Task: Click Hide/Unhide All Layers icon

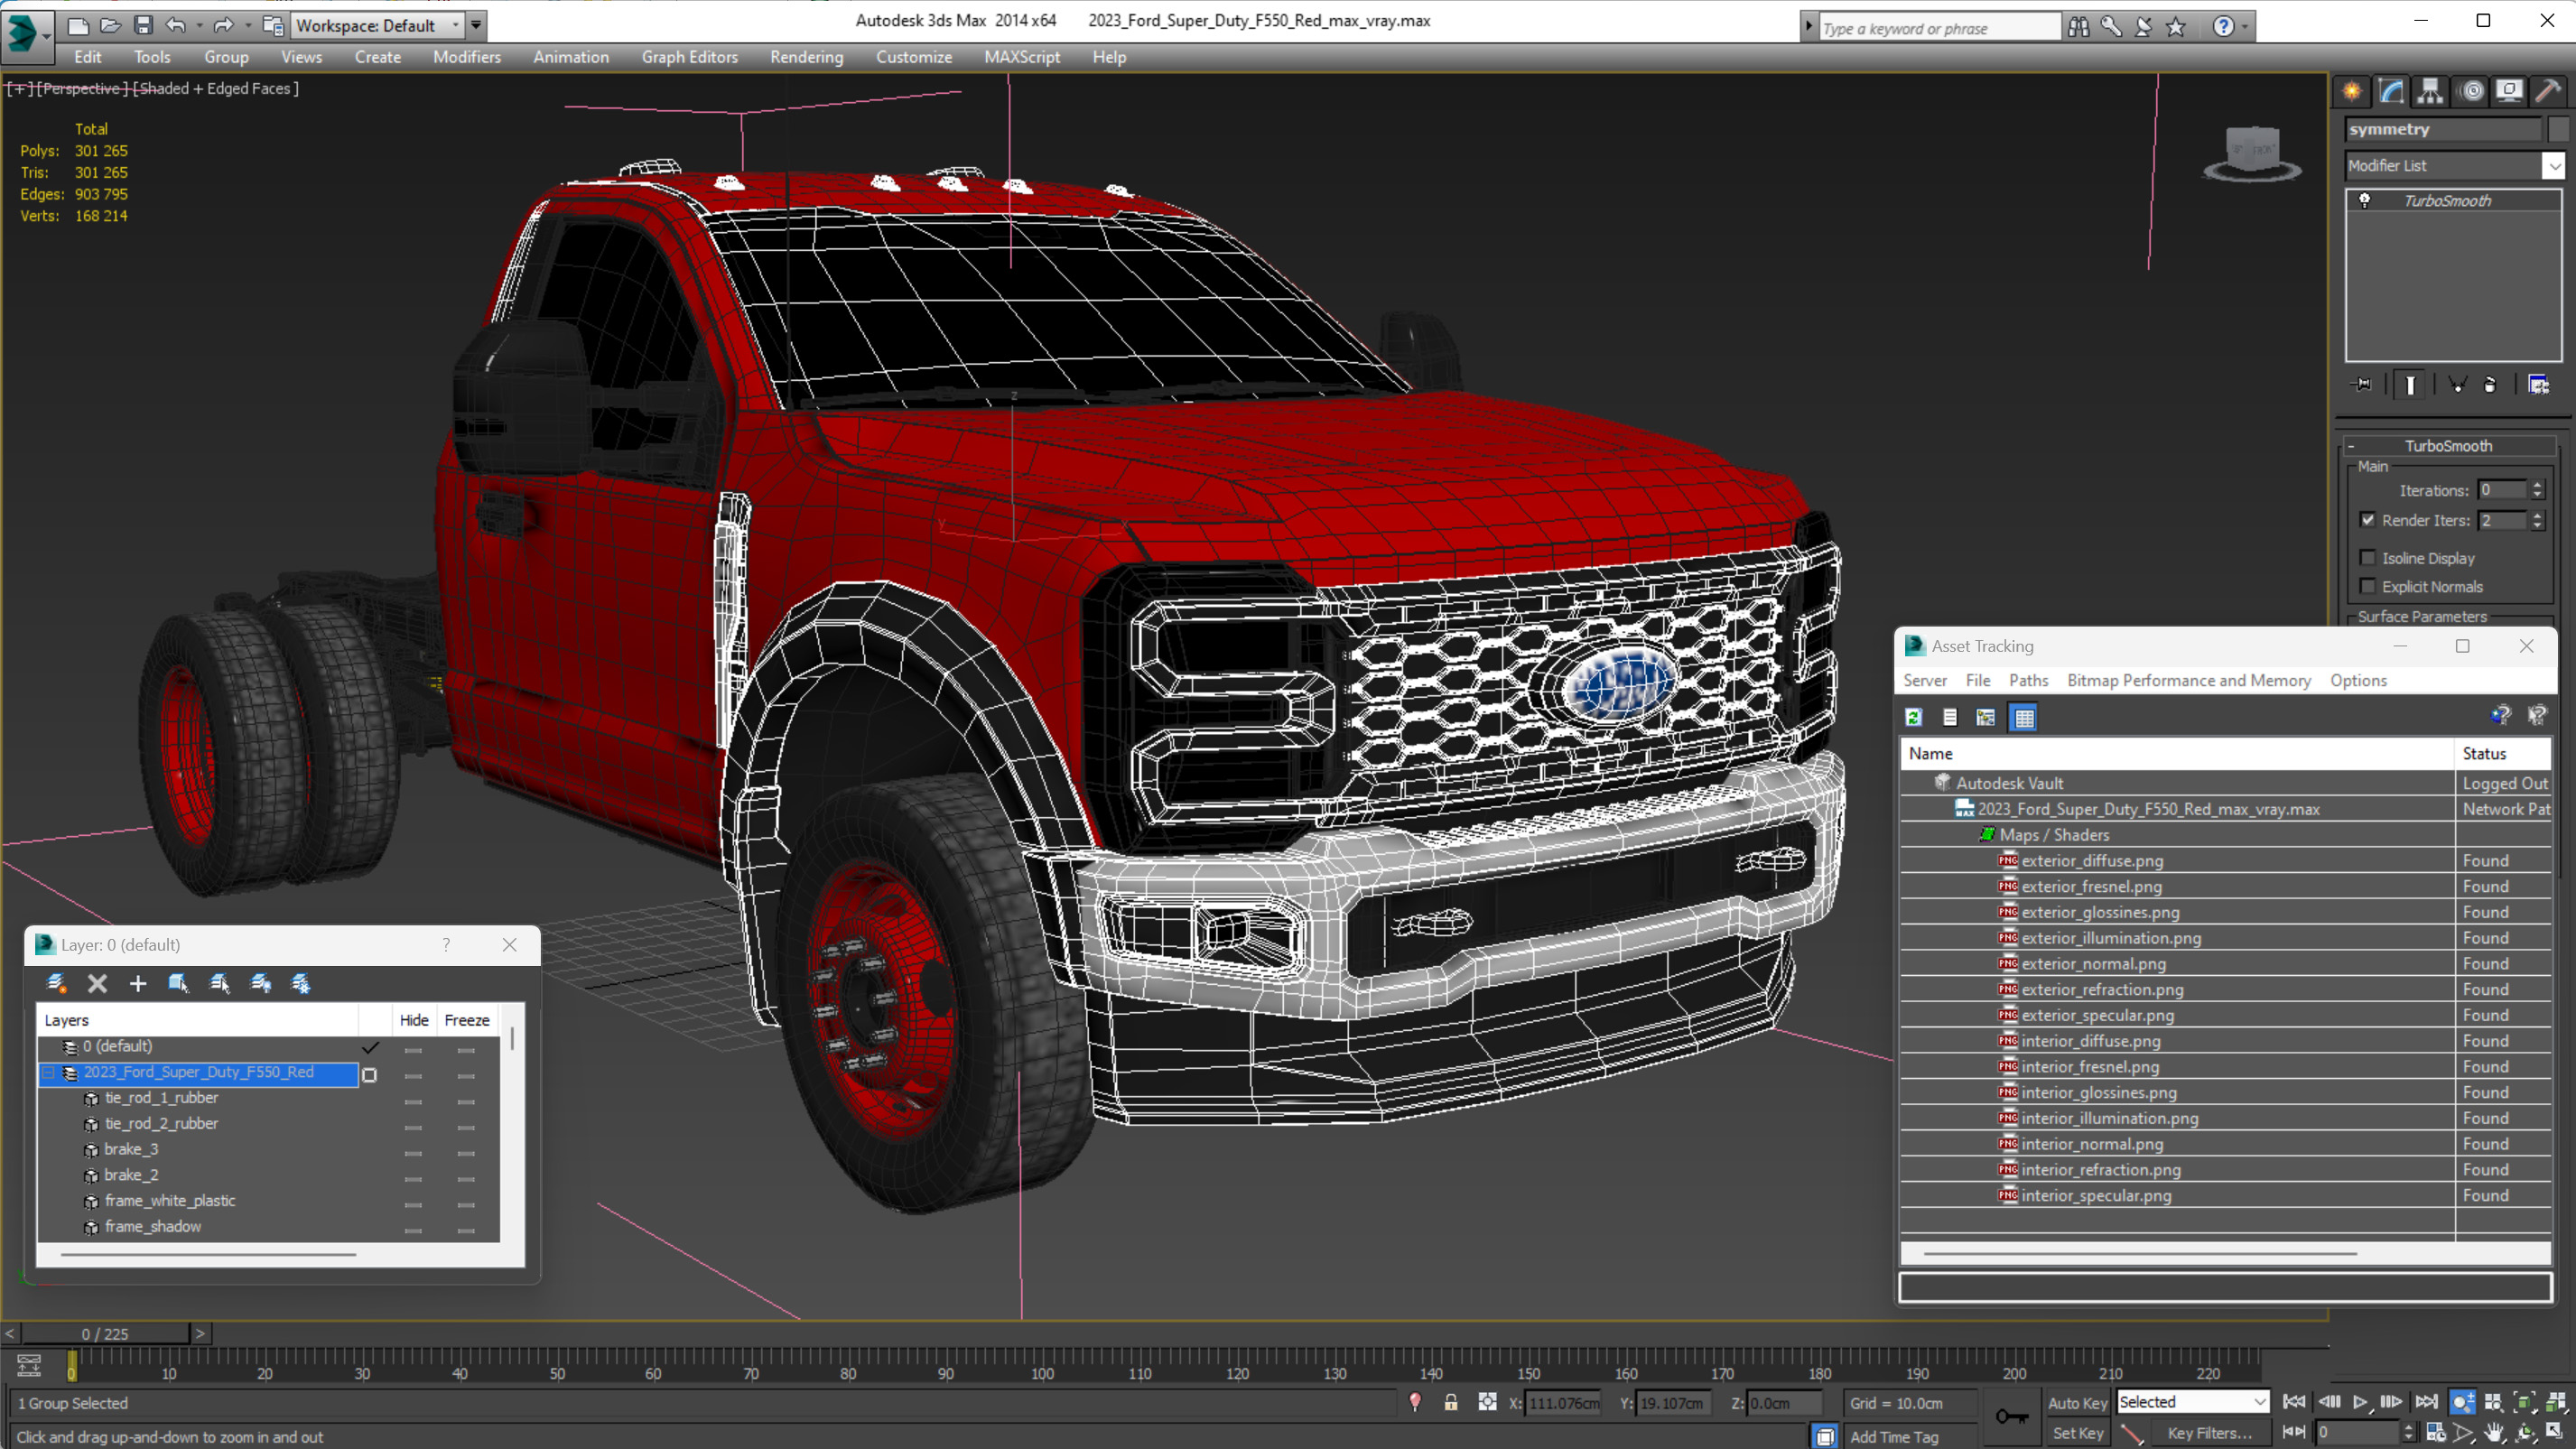Action: [x=261, y=984]
